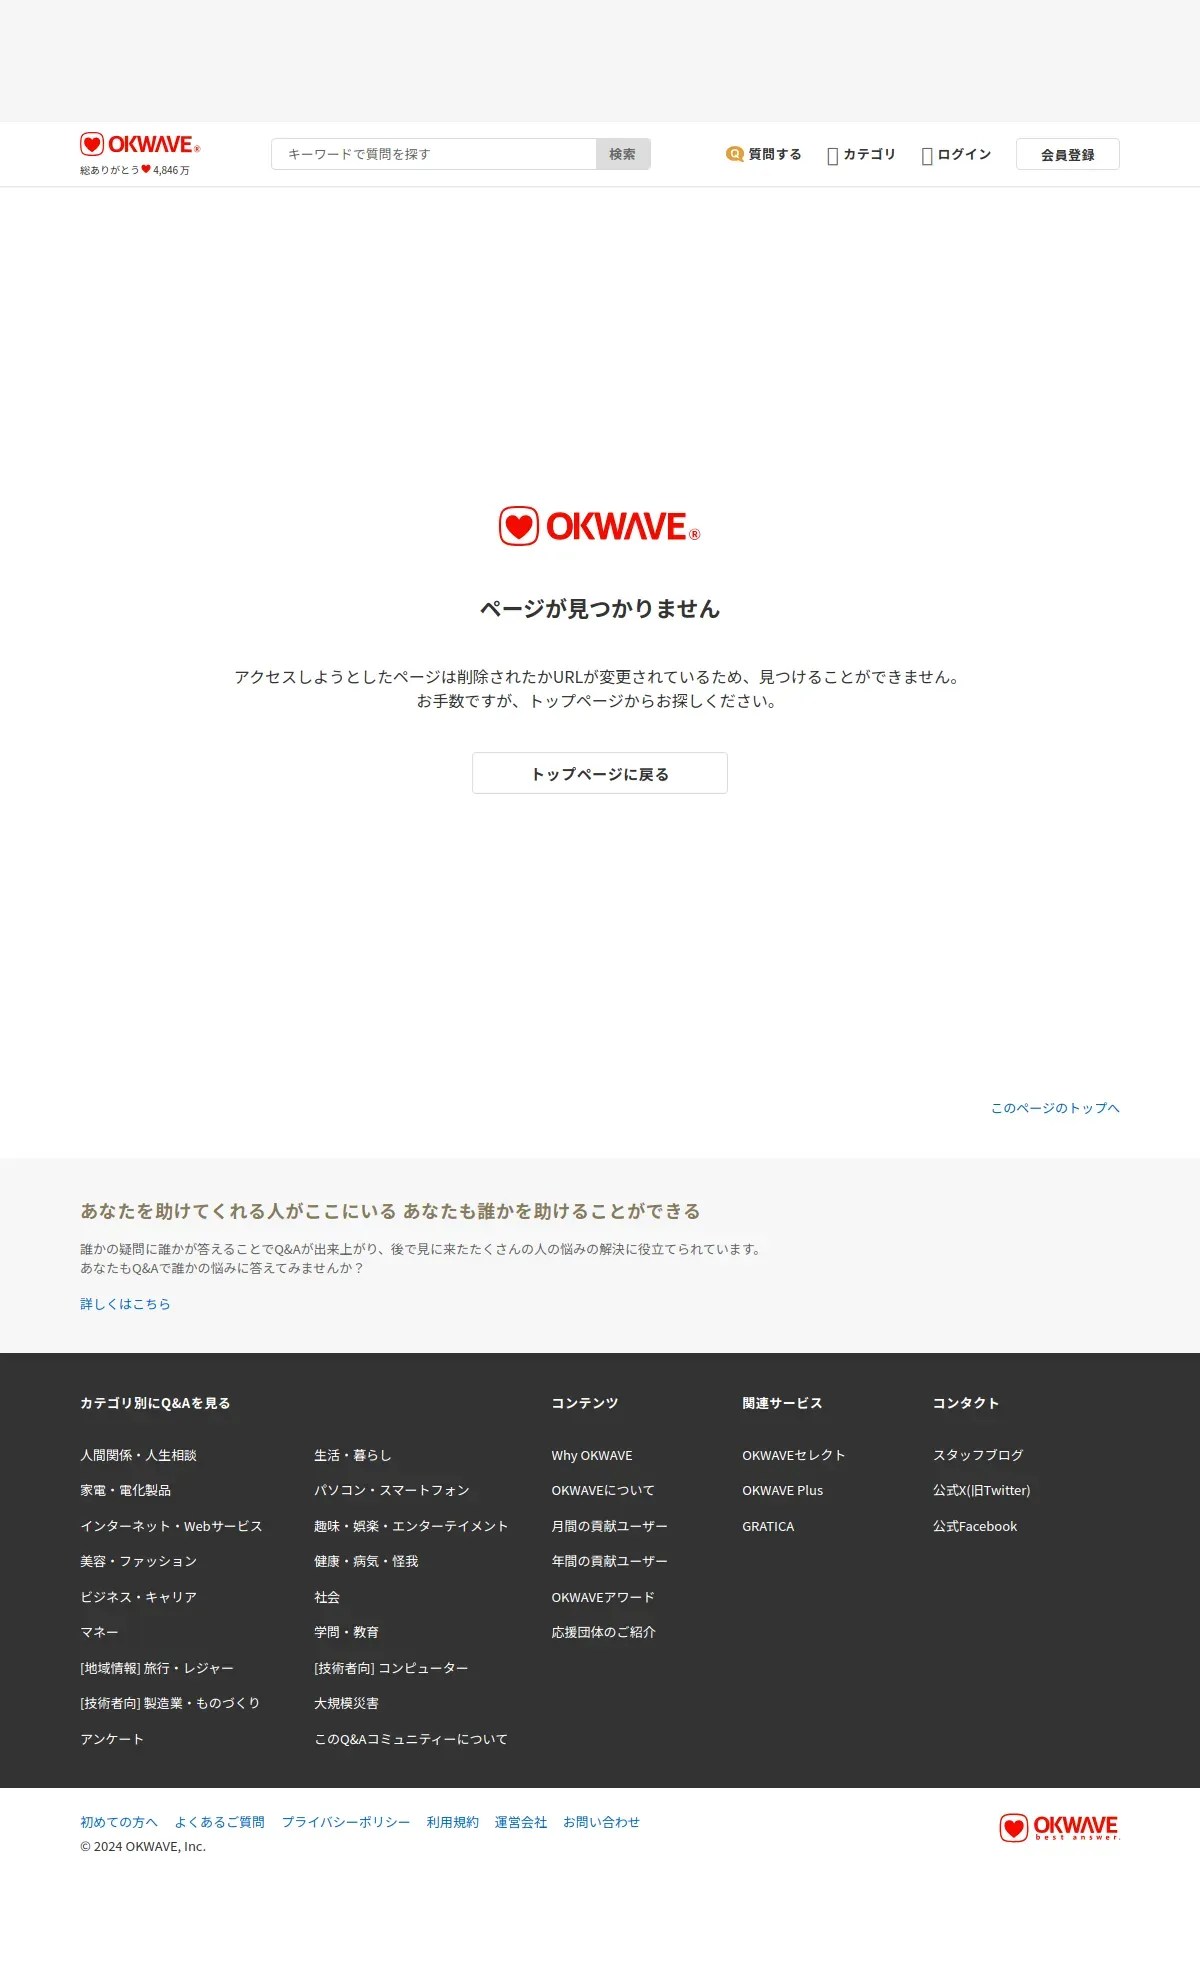The image size is (1200, 1983).
Task: Open OKWAVEアワード link
Action: tap(603, 1597)
